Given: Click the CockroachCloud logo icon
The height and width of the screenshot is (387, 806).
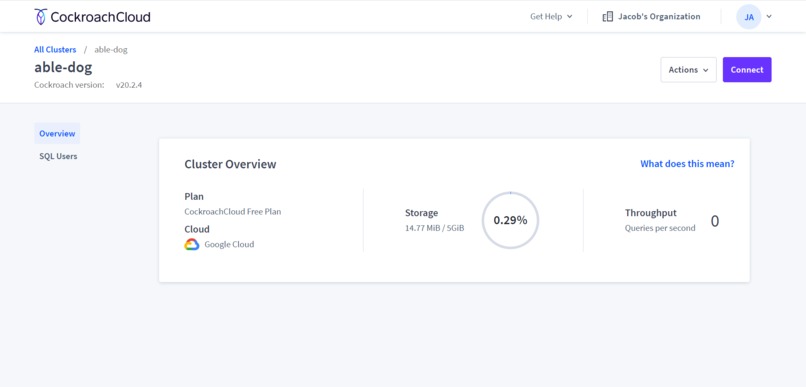Looking at the screenshot, I should pyautogui.click(x=40, y=16).
